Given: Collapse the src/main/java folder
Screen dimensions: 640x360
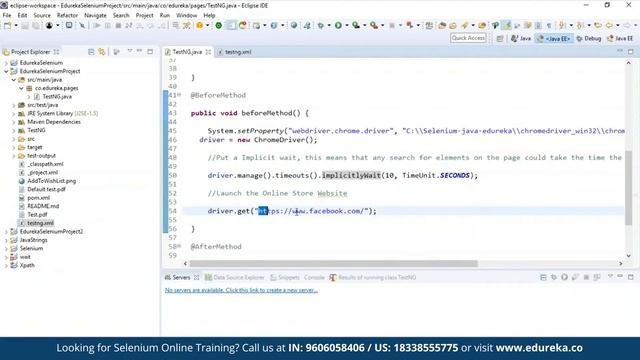Looking at the screenshot, I should coord(13,80).
